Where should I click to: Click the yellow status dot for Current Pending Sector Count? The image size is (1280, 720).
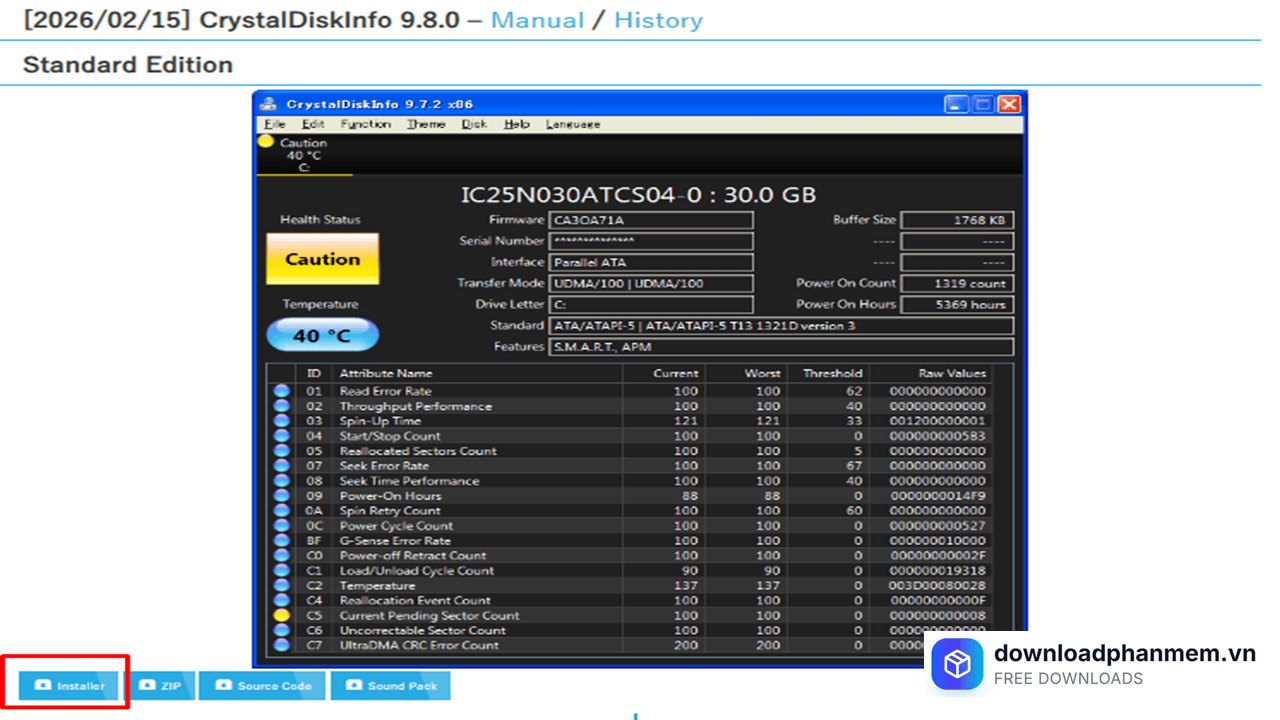[x=282, y=616]
